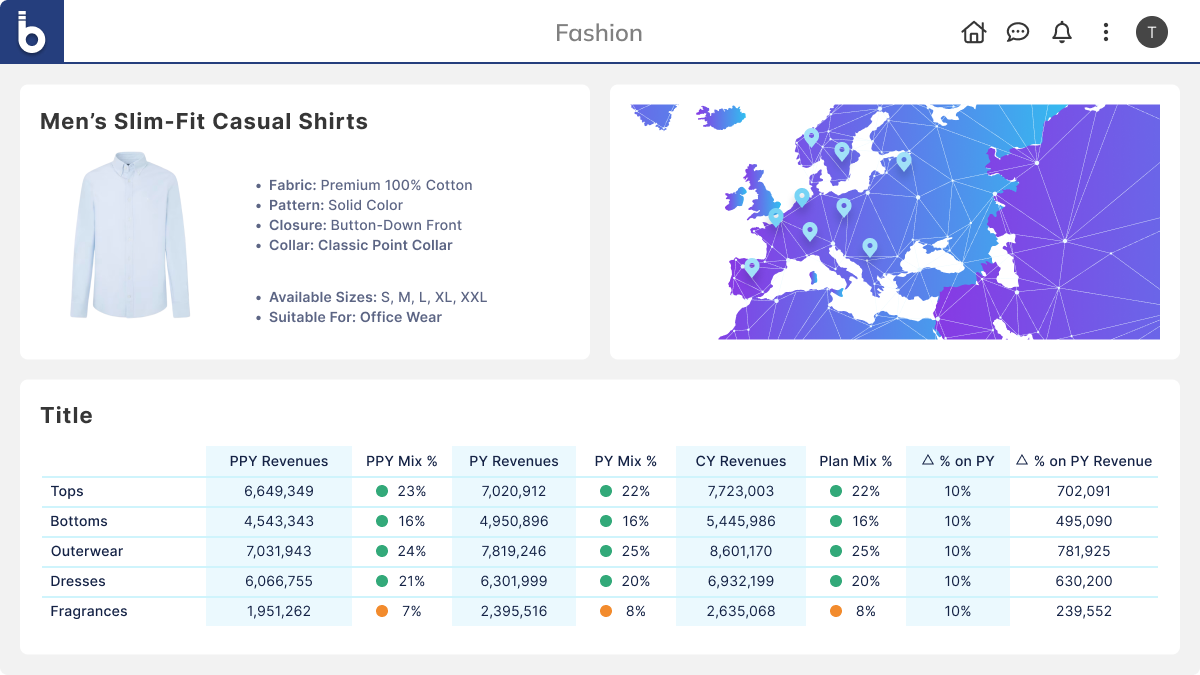Click orange indicator dot in Fragrances PPY Mix

coord(382,611)
